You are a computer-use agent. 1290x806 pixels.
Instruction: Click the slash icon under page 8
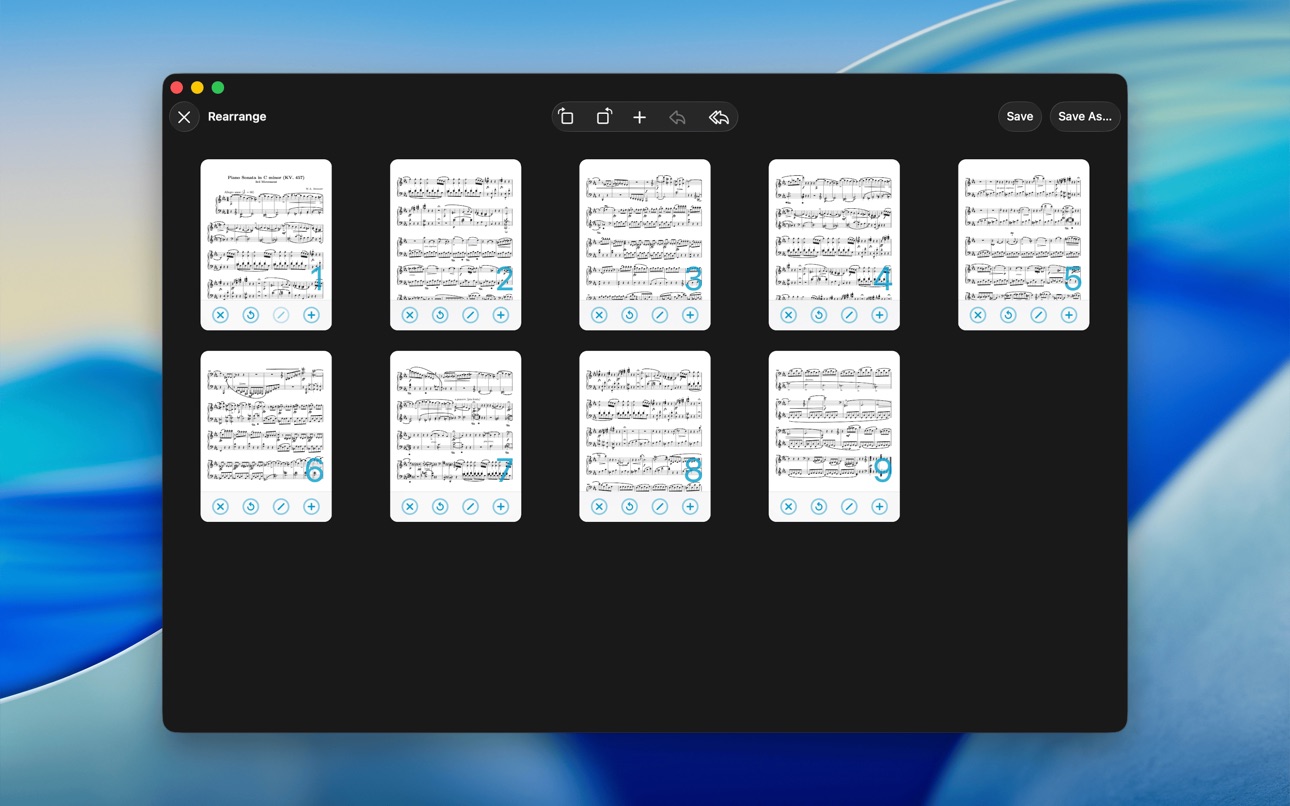660,507
